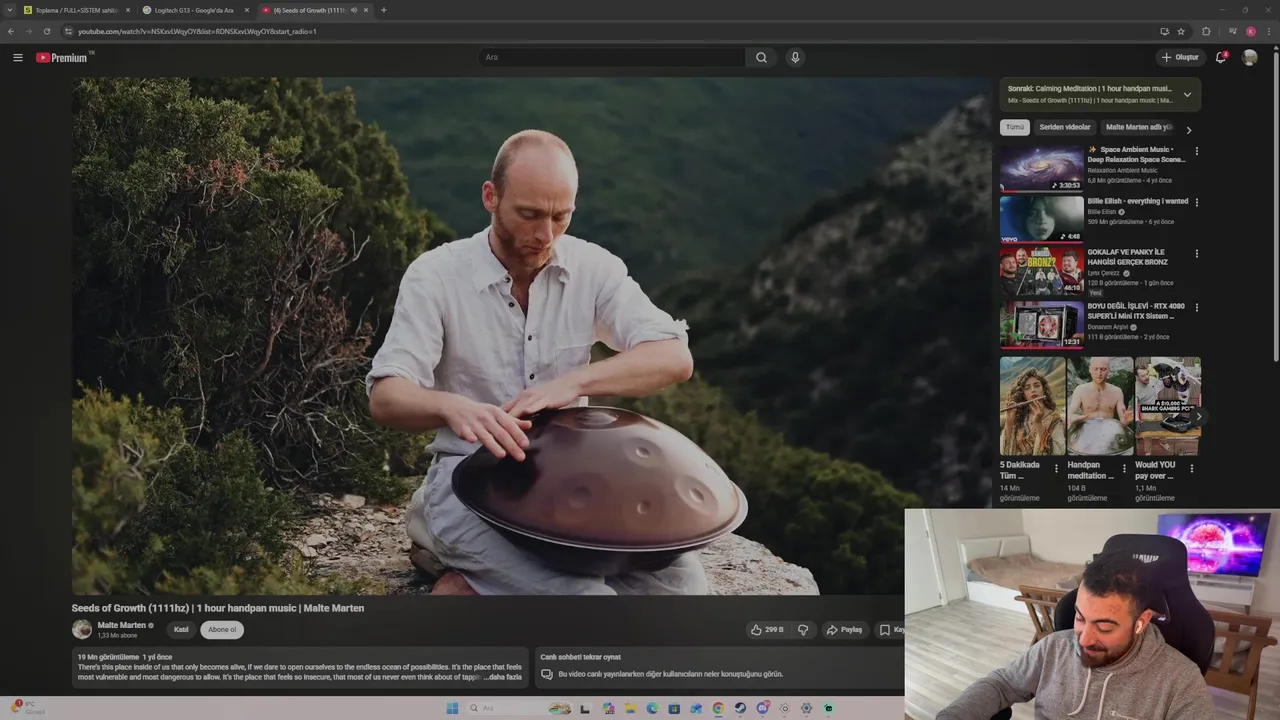This screenshot has height=720, width=1280.
Task: Open RTX 4080 SUPER Mini ITX thumbnail
Action: (1042, 324)
